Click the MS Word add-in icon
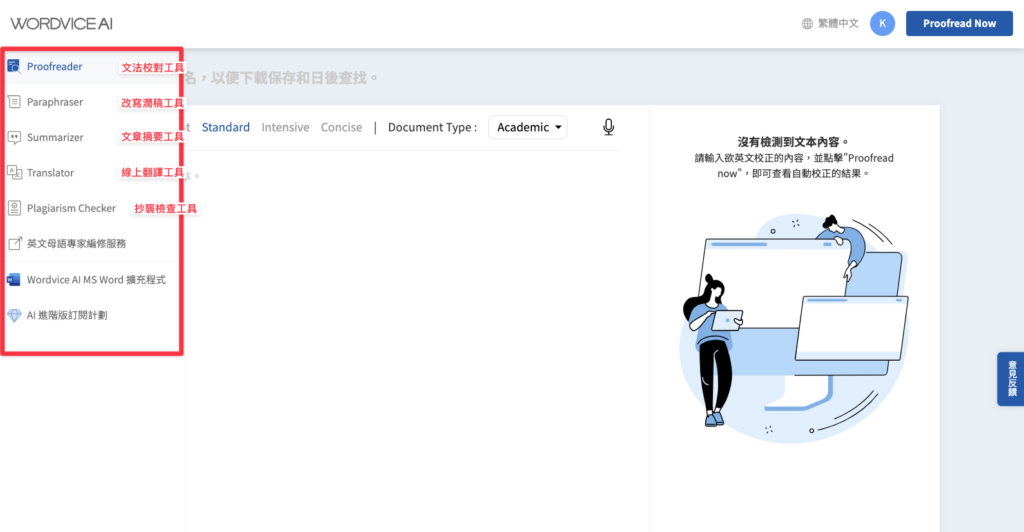 pos(14,279)
